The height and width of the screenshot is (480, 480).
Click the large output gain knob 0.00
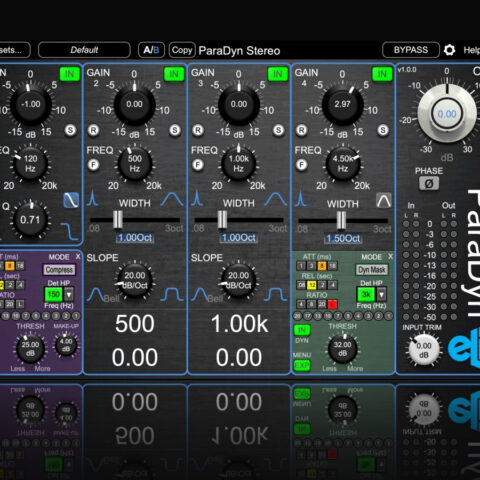point(447,114)
